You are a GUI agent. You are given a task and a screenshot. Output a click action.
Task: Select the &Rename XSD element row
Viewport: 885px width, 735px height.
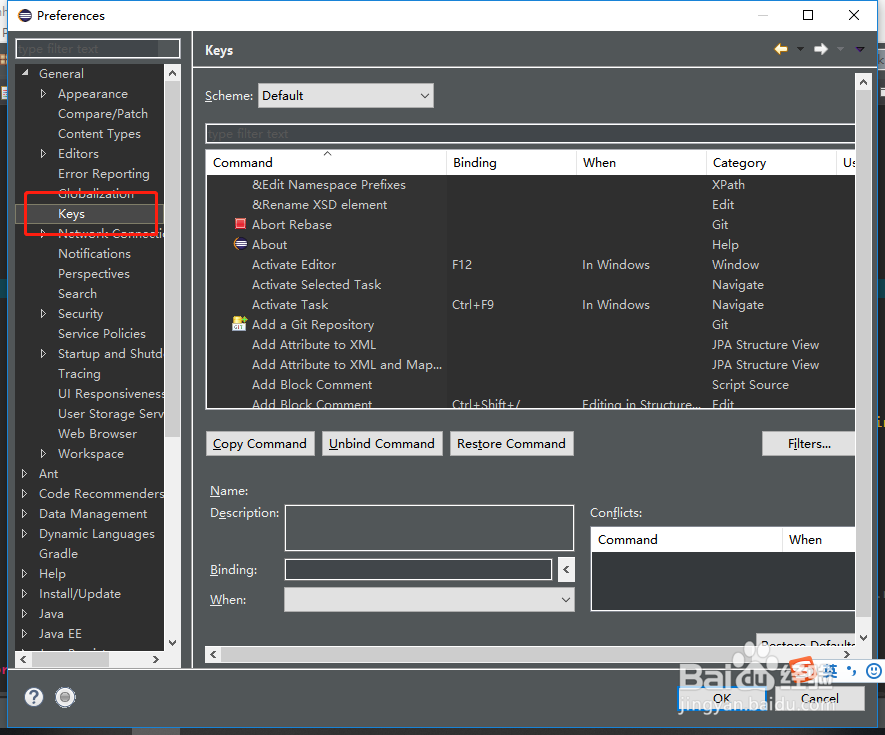pyautogui.click(x=531, y=204)
